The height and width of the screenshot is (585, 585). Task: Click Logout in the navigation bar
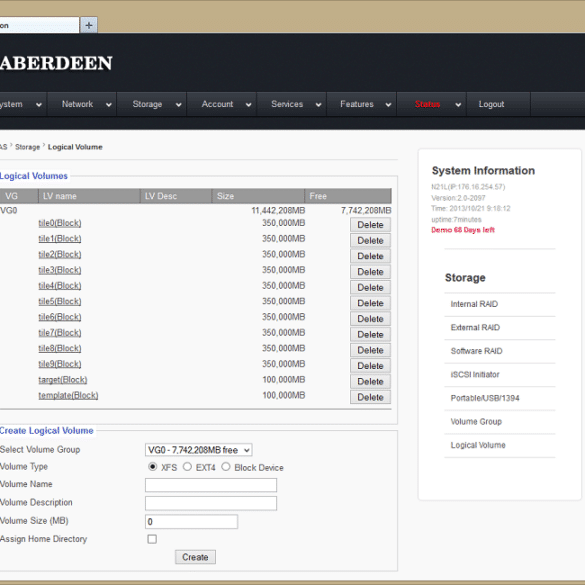(x=491, y=104)
